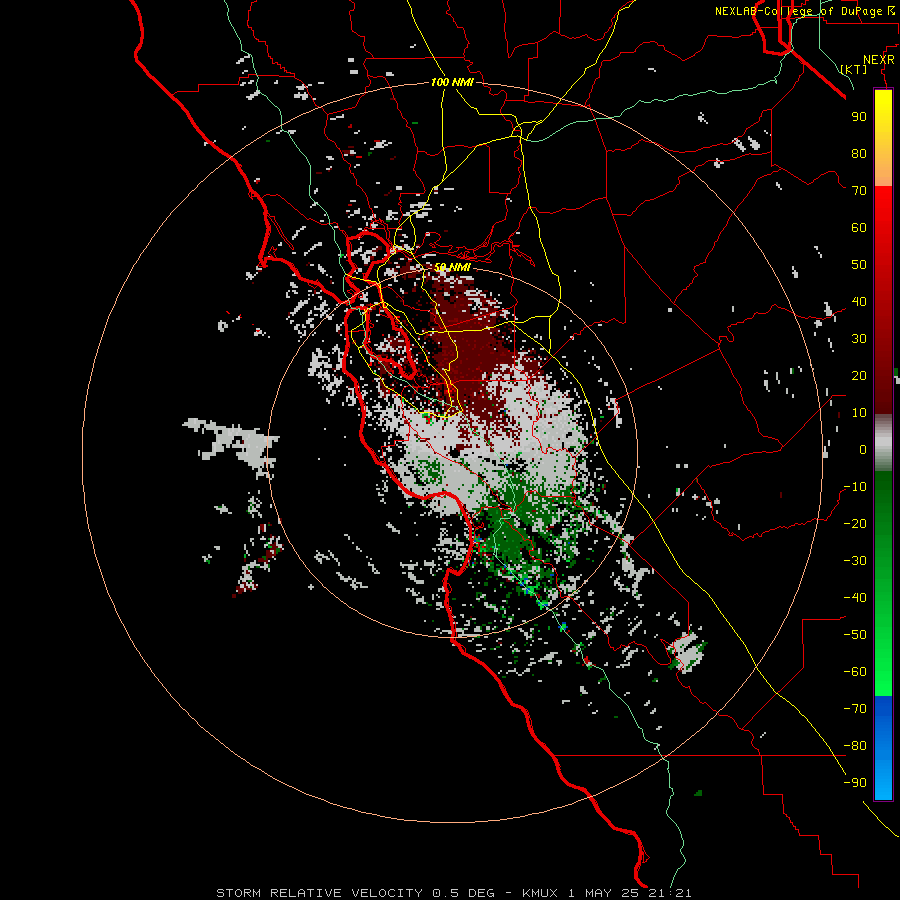Select the gray zero-velocity segment of the scale
This screenshot has width=900, height=900.
(883, 443)
